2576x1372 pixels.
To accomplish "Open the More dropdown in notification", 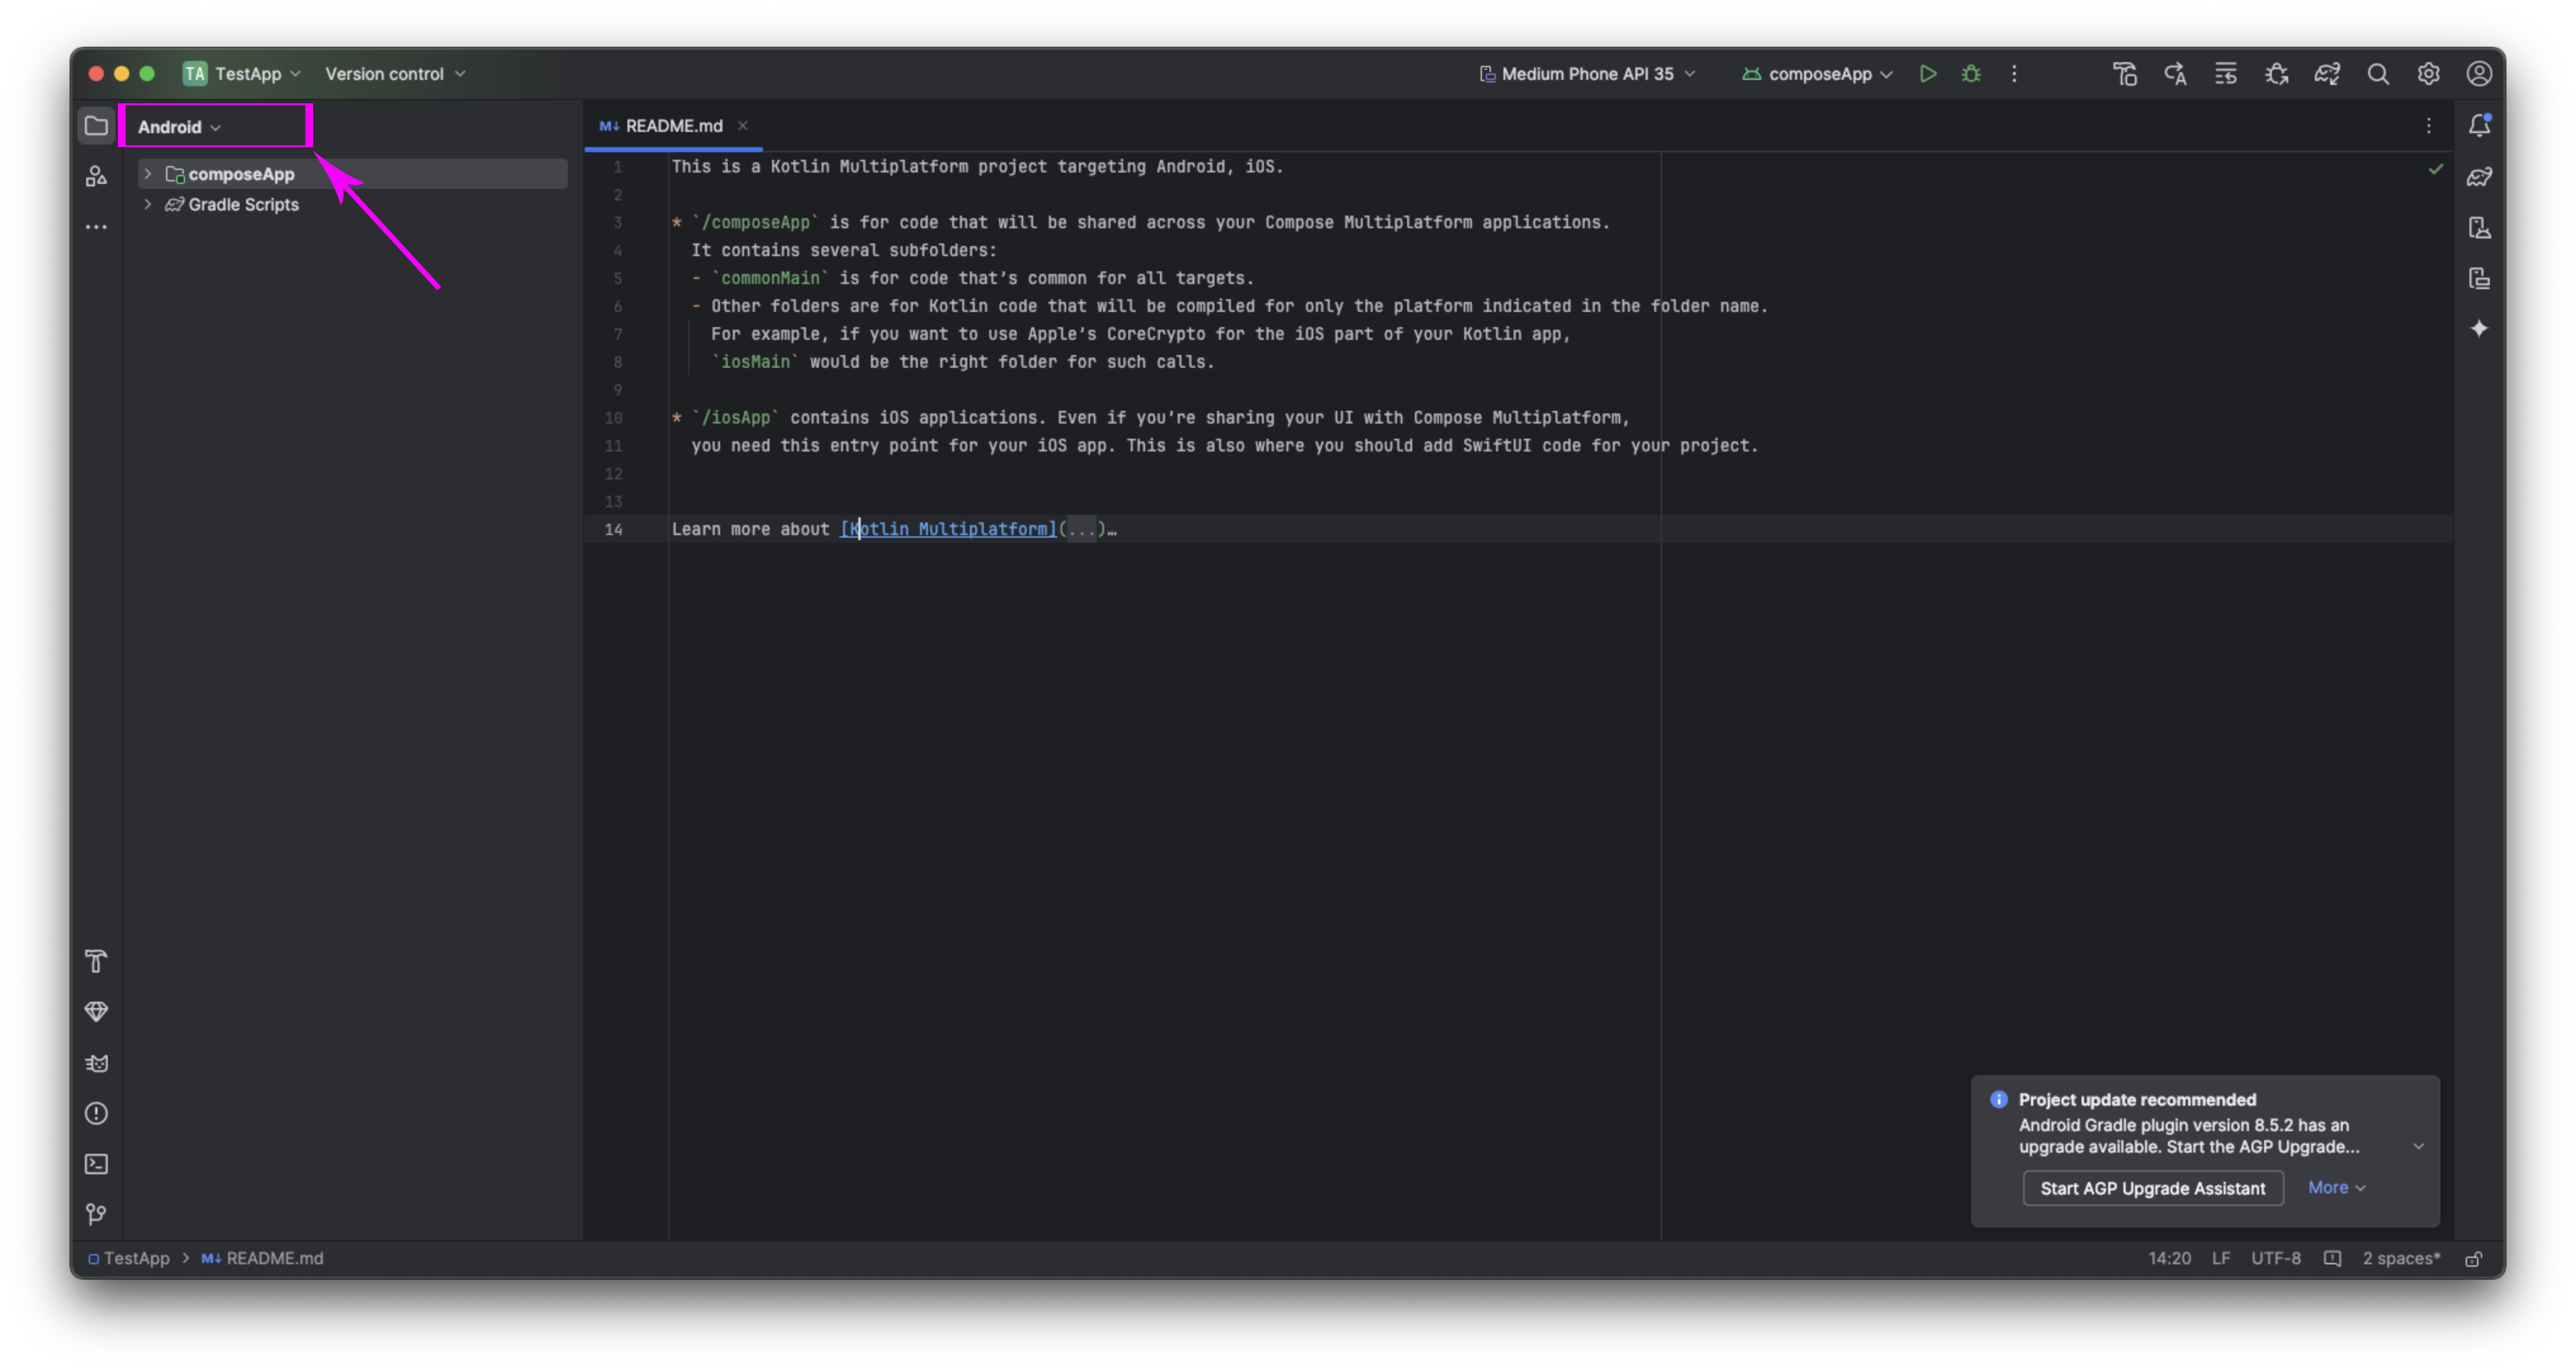I will pos(2336,1187).
